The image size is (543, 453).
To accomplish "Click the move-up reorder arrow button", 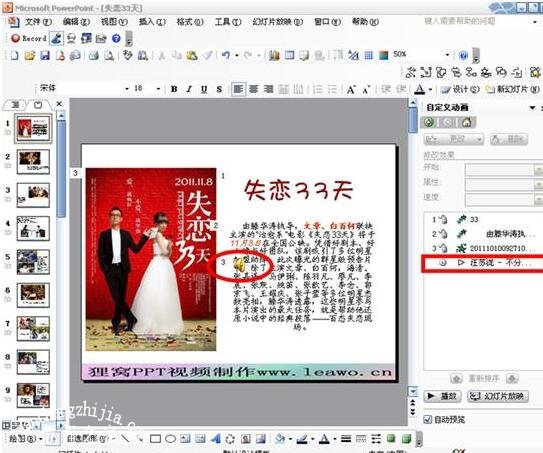I will tap(456, 379).
